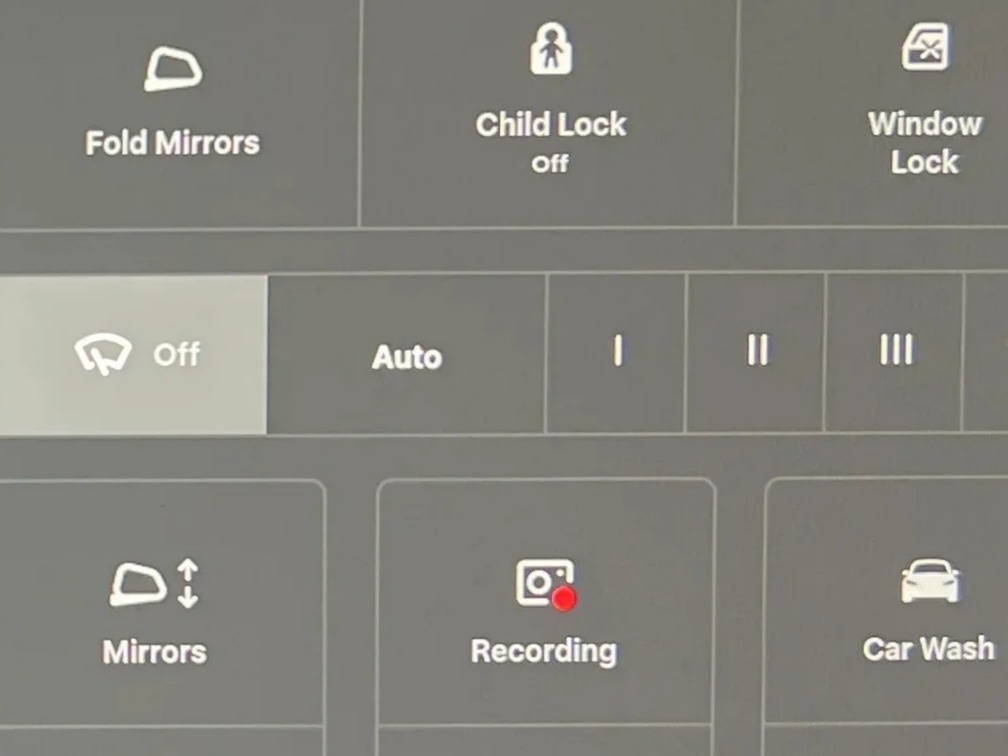This screenshot has height=756, width=1008.
Task: Click the Fold Mirrors text label
Action: (x=173, y=143)
